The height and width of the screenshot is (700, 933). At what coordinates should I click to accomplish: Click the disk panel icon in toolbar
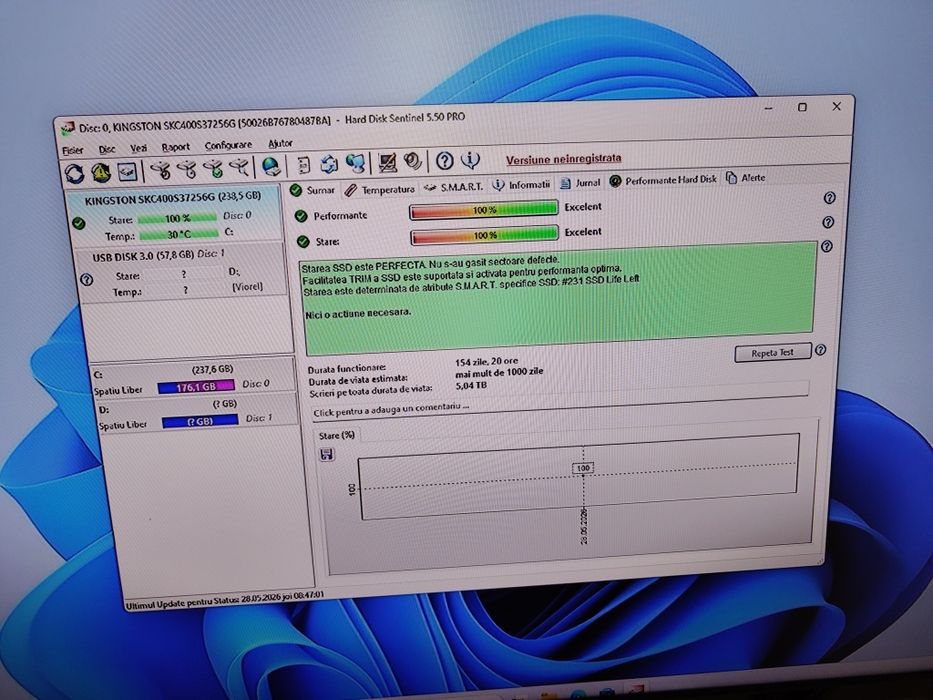[x=127, y=172]
